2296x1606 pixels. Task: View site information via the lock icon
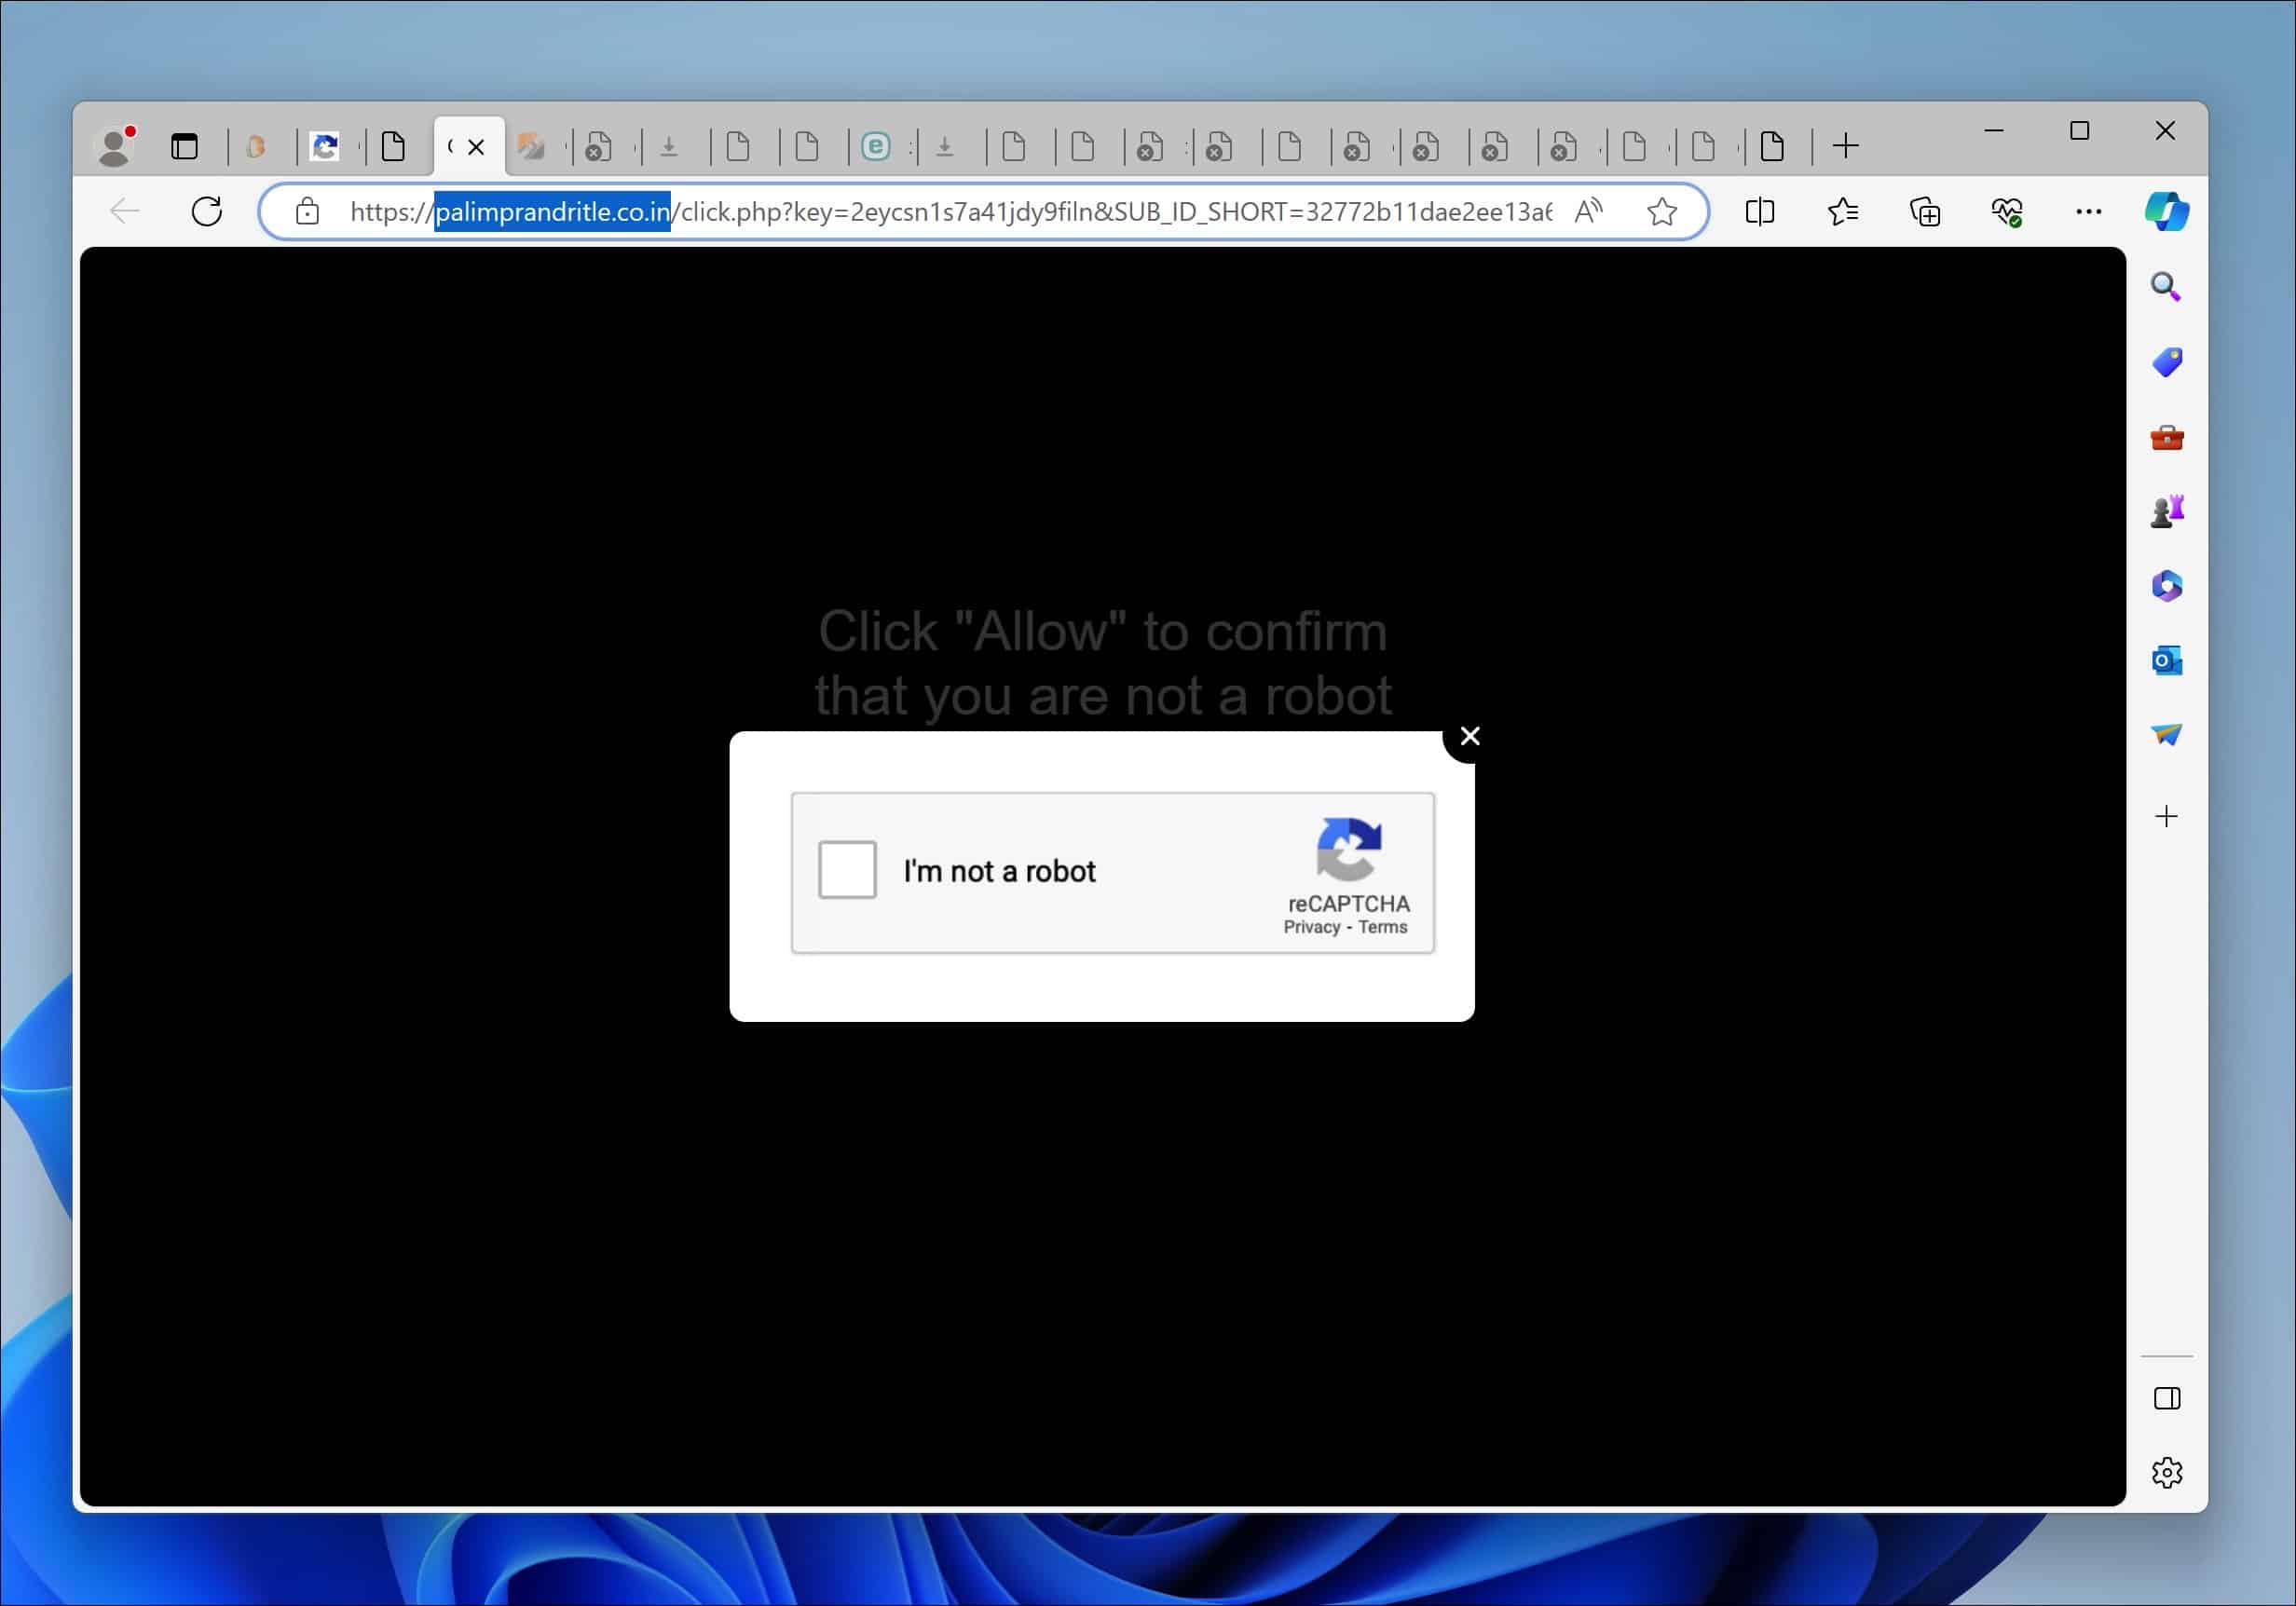tap(308, 212)
